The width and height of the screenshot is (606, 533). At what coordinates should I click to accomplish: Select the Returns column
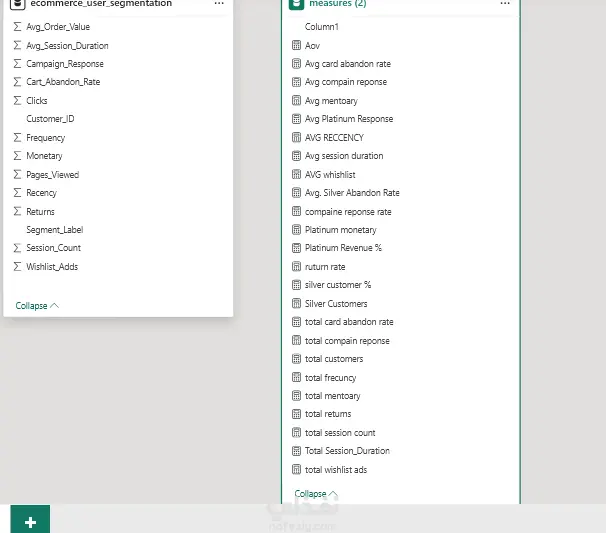(40, 211)
